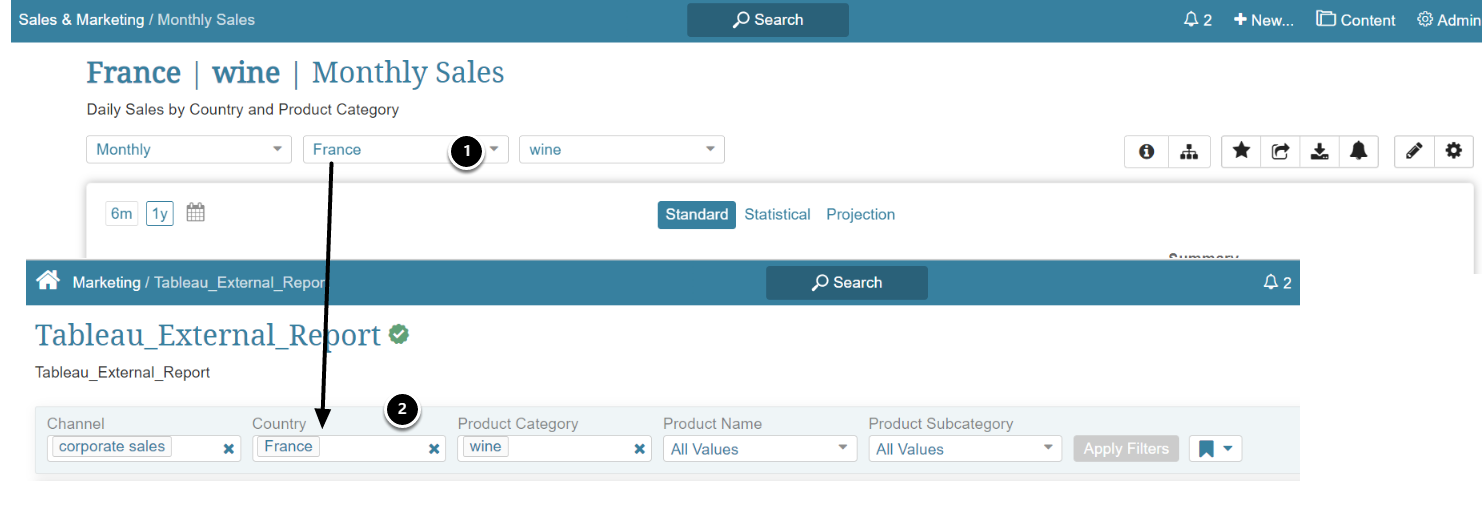Mark report as favorite with star
1482x521 pixels.
pyautogui.click(x=1241, y=151)
